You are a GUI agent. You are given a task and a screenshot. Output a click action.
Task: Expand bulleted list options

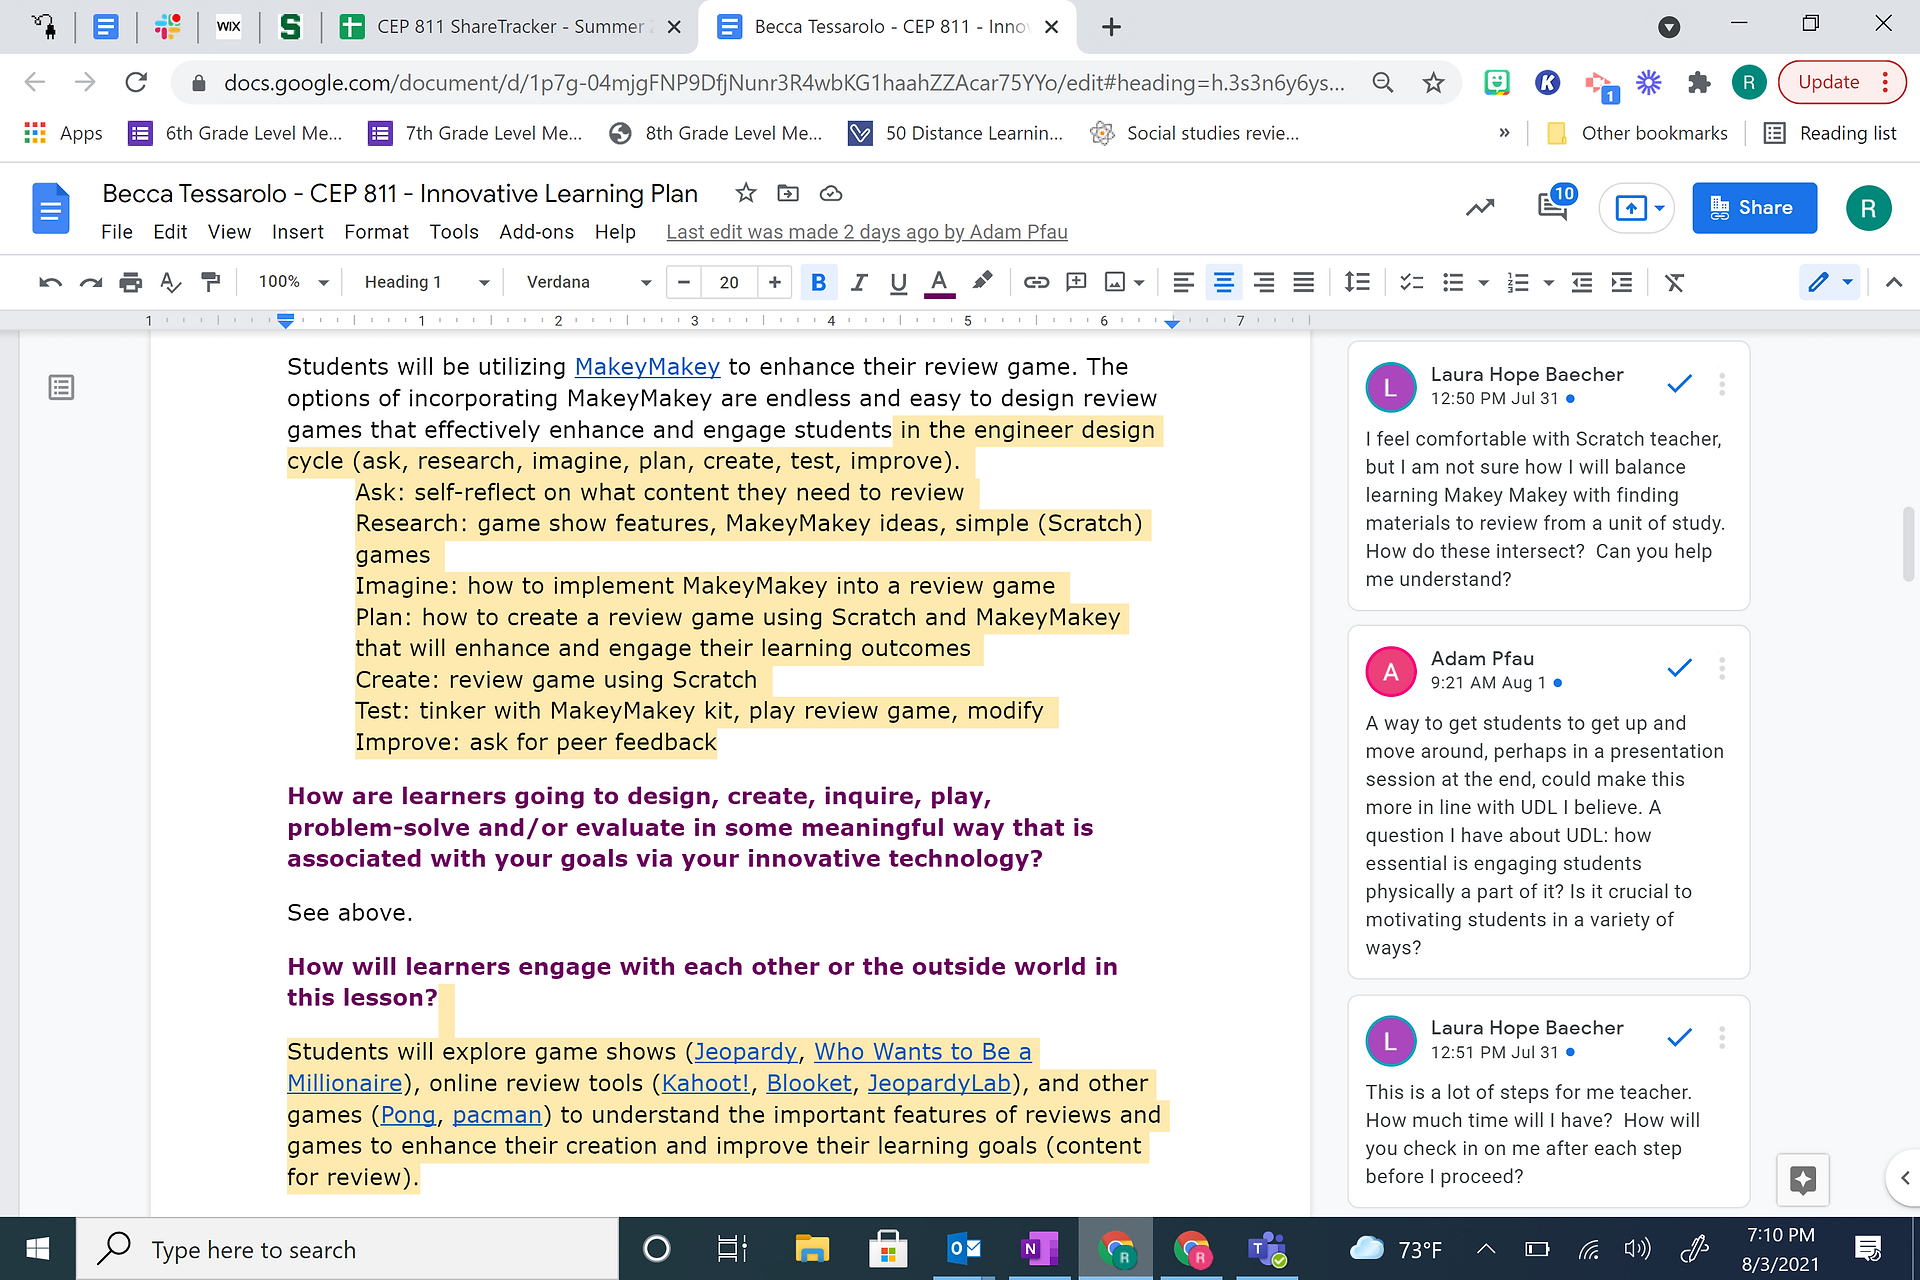[1484, 283]
